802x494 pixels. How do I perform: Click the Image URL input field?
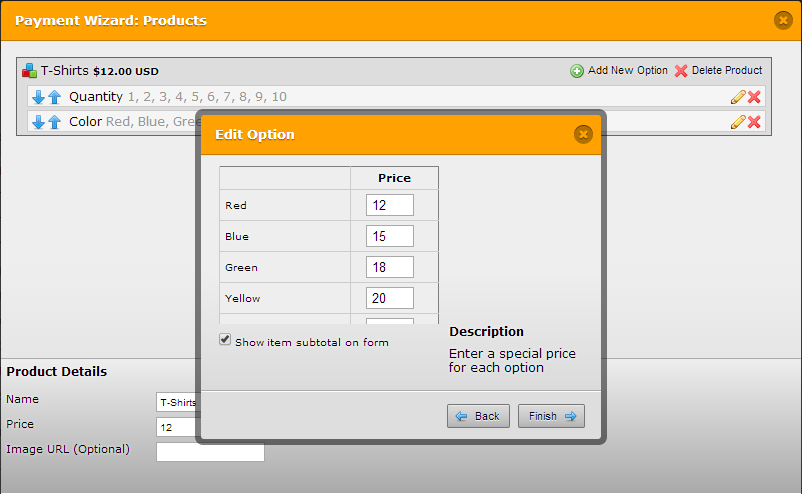point(210,452)
